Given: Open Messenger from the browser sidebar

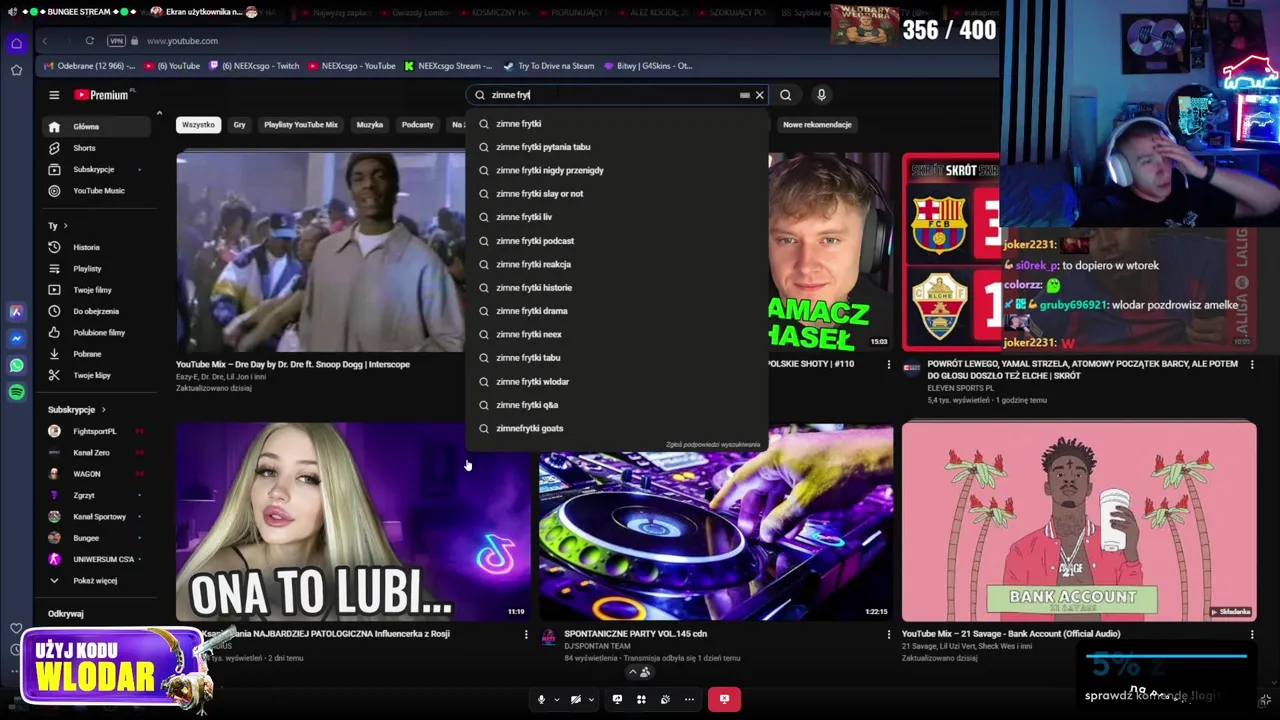Looking at the screenshot, I should pos(16,339).
